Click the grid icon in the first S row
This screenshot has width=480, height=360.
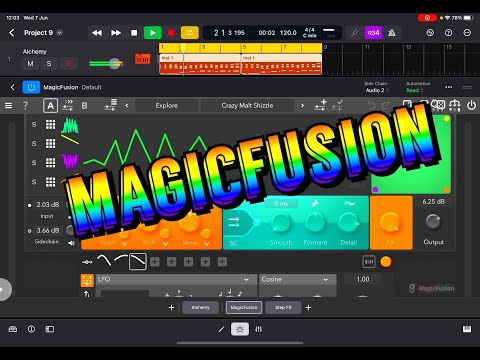pyautogui.click(x=50, y=125)
